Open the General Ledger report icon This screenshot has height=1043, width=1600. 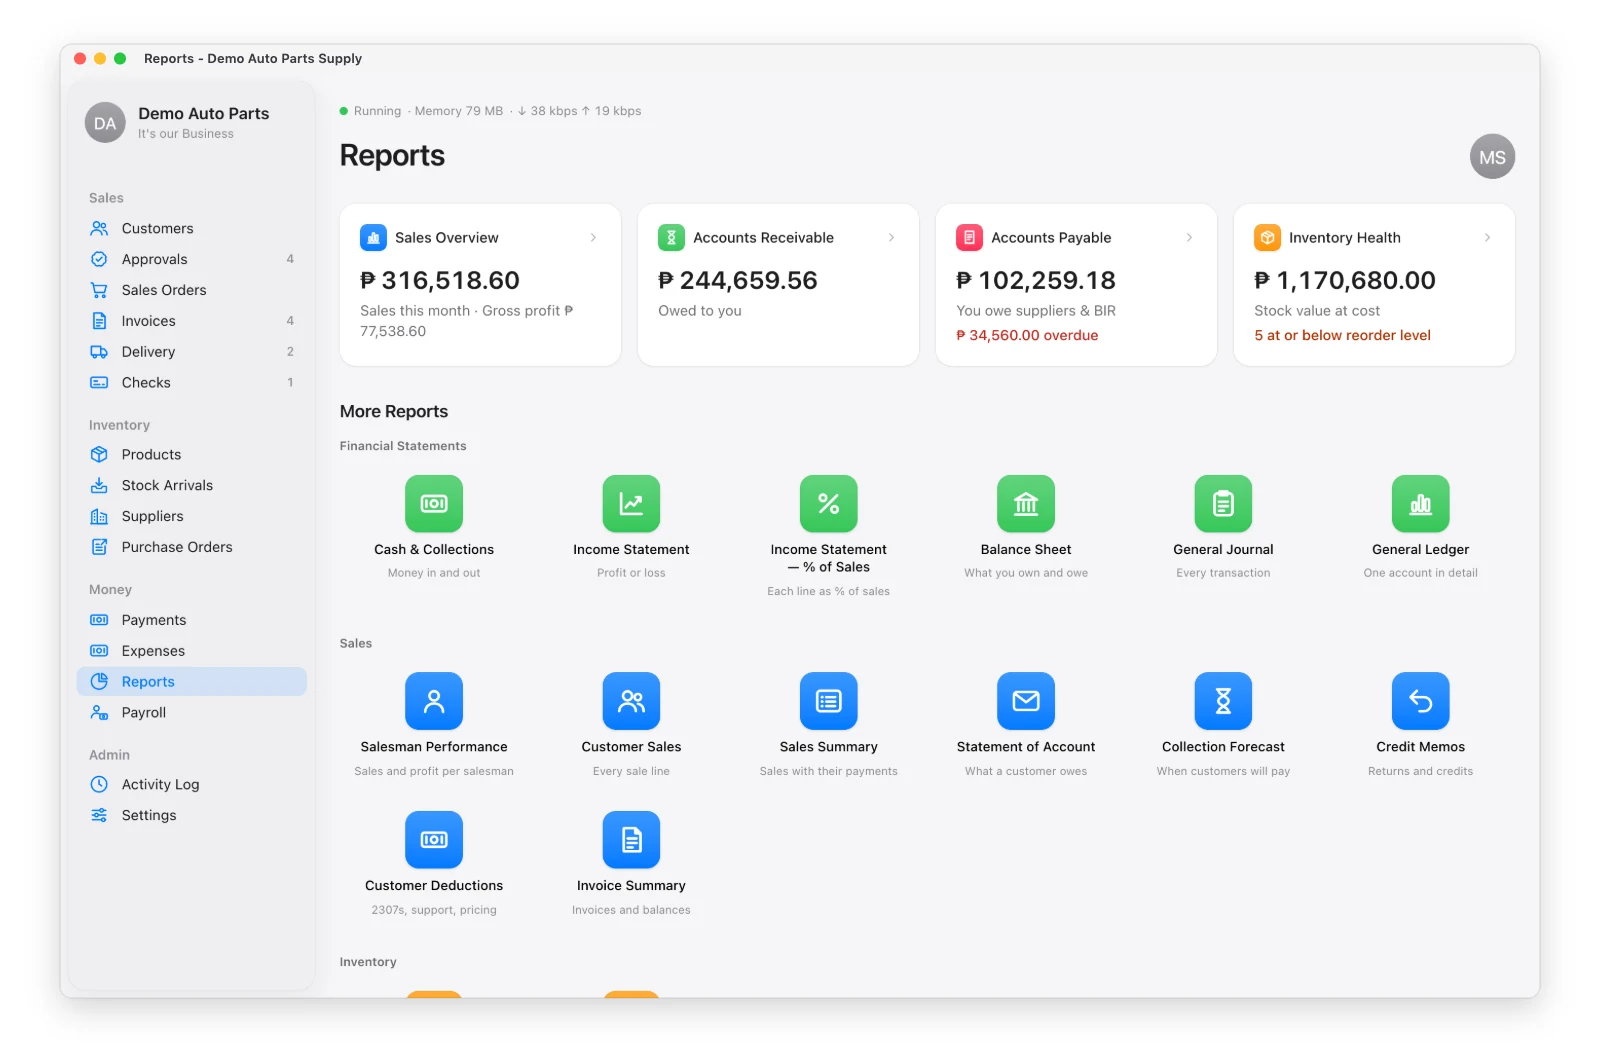(x=1421, y=503)
